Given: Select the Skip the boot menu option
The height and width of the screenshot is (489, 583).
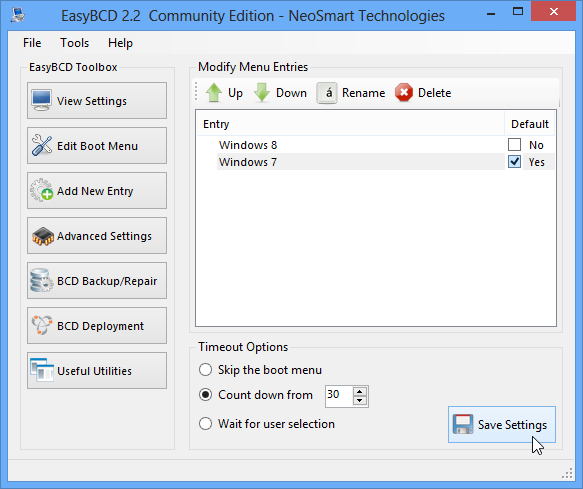Looking at the screenshot, I should click(206, 370).
